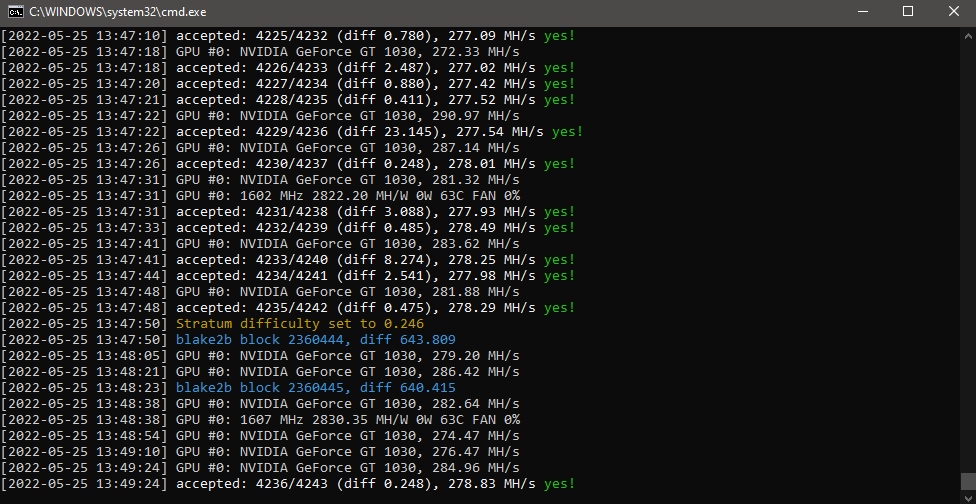
Task: Click the 'accepted: 4233/4240 (diff 8.274)' line
Action: pos(288,259)
